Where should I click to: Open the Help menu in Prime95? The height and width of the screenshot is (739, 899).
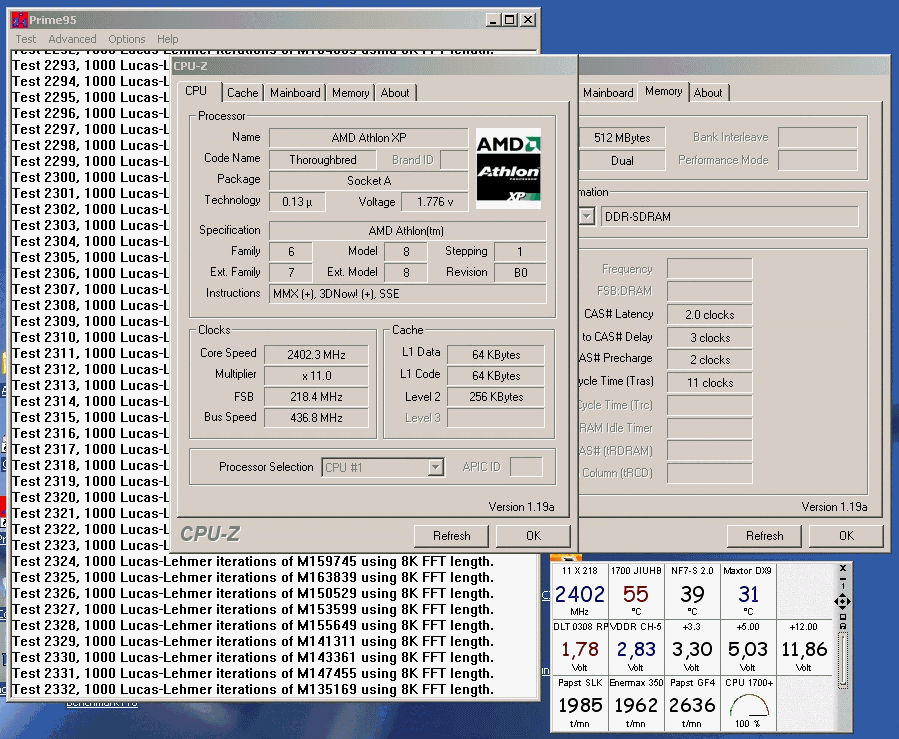[167, 39]
